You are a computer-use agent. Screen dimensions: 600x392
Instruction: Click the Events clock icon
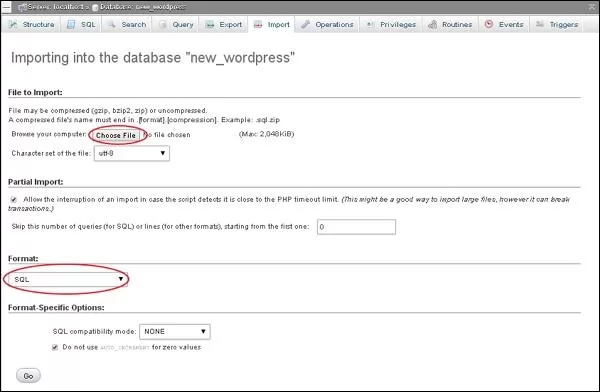[x=489, y=24]
